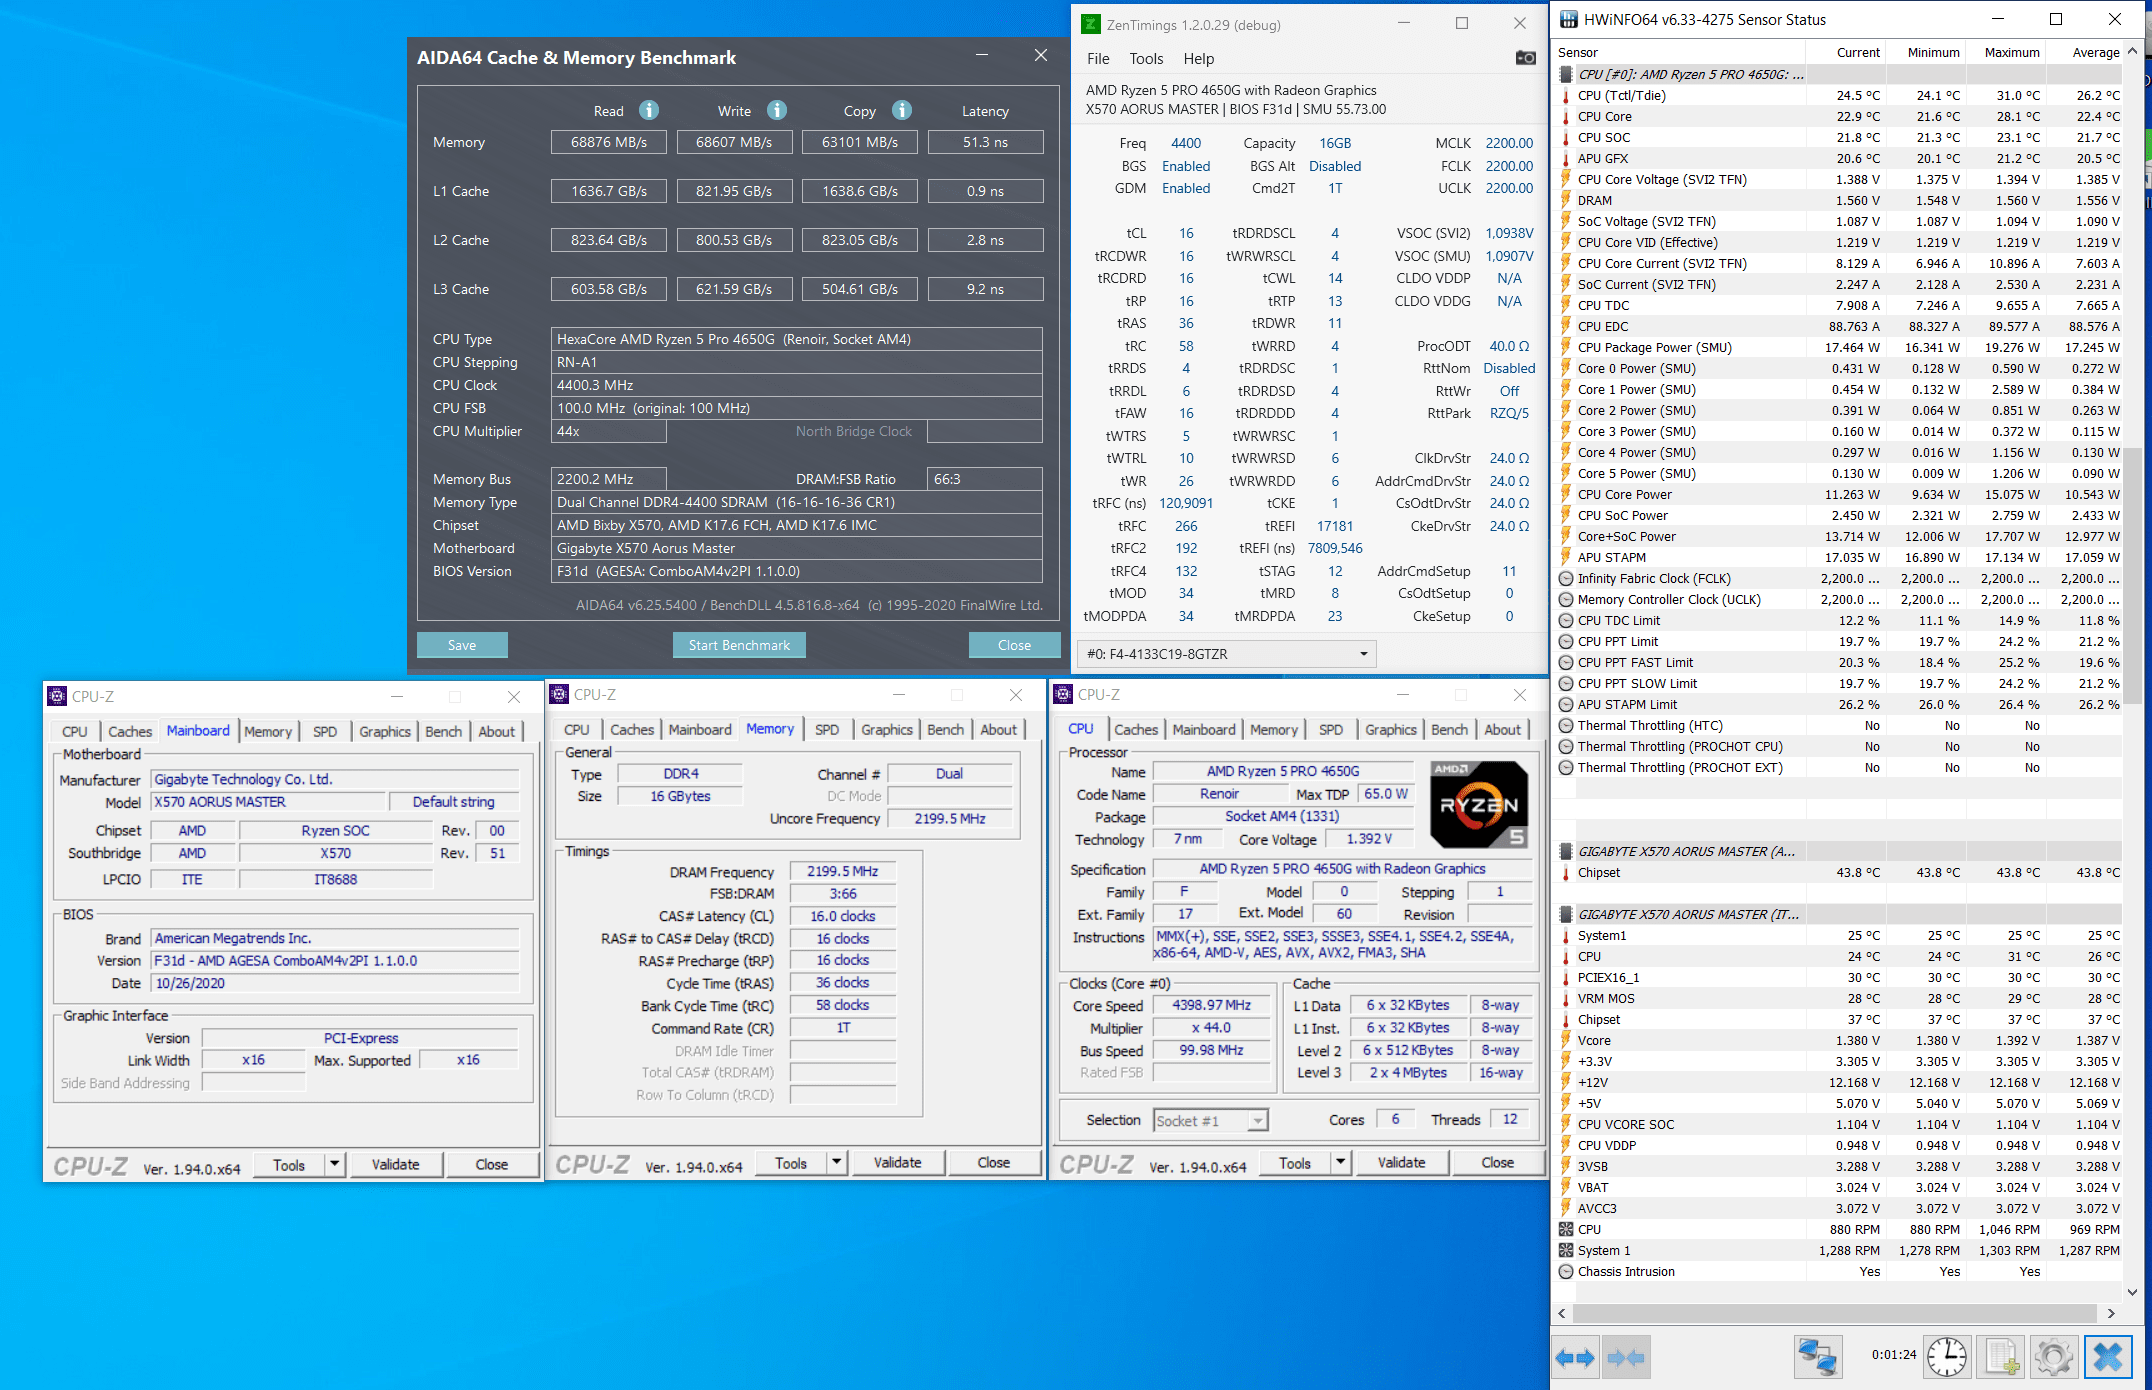
Task: Take a screenshot with ZenTimings camera icon
Action: (1525, 58)
